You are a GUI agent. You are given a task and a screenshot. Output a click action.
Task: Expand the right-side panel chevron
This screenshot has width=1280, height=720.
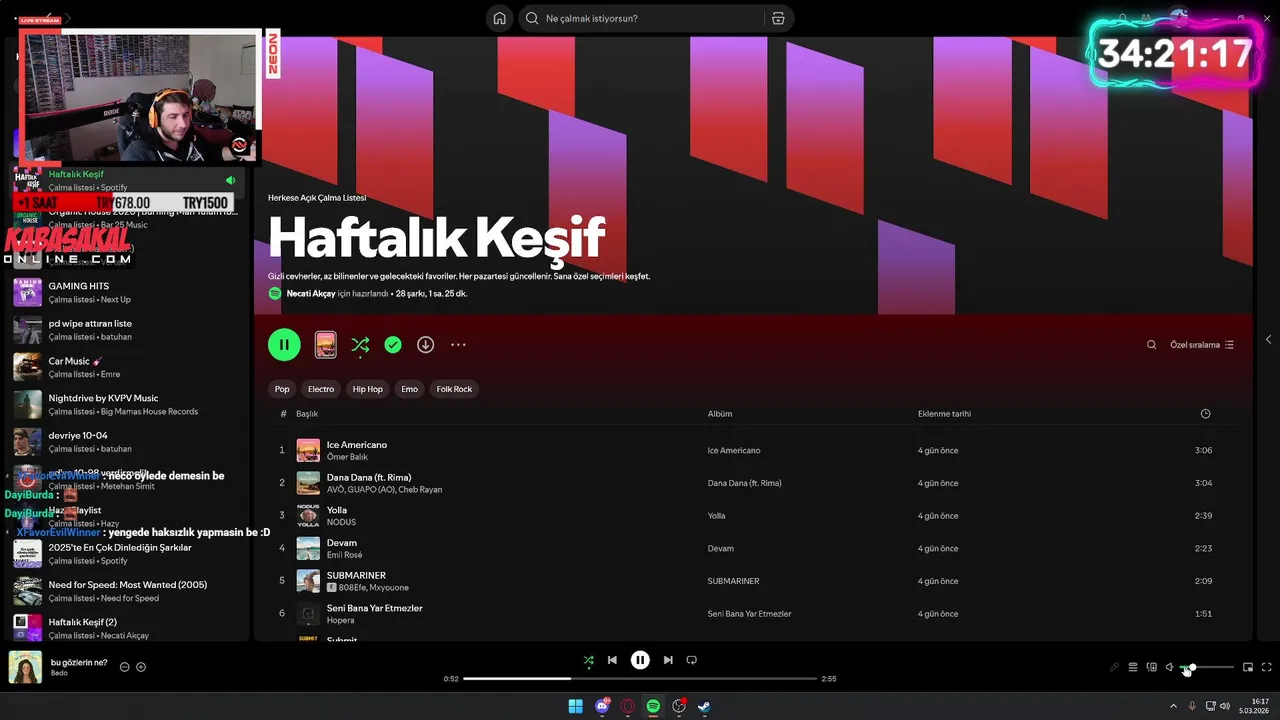[x=1268, y=340]
